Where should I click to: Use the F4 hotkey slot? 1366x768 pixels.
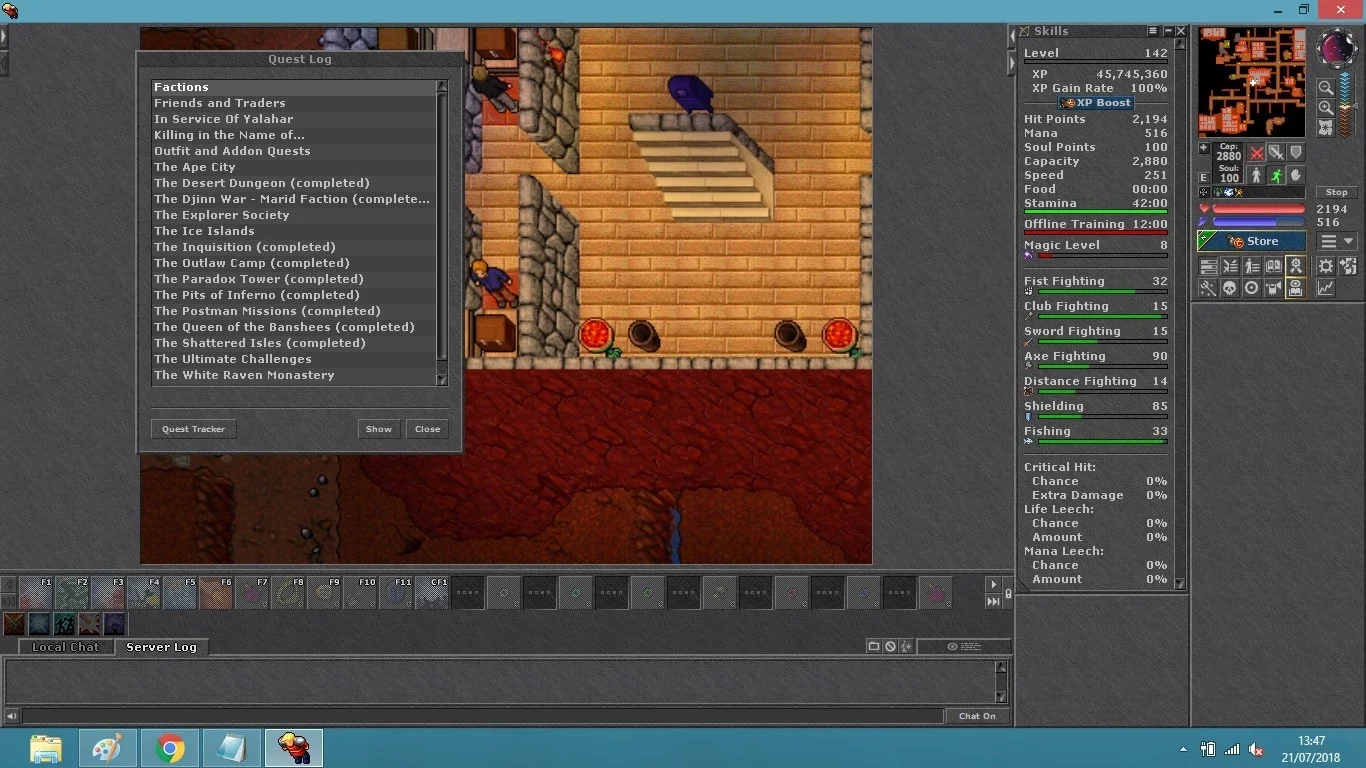(144, 593)
